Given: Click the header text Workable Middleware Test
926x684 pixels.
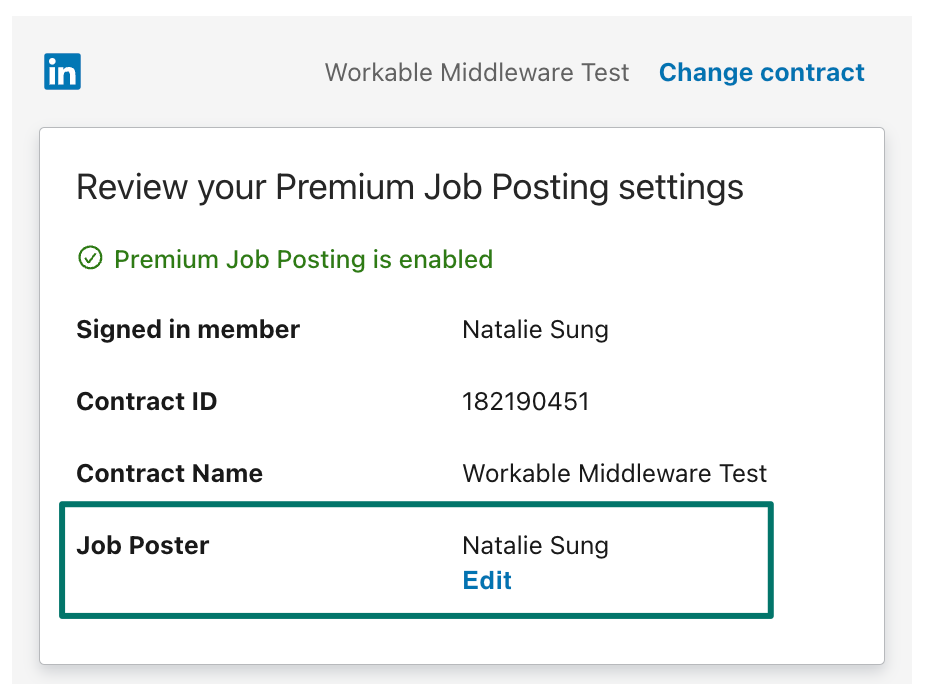Looking at the screenshot, I should point(477,73).
